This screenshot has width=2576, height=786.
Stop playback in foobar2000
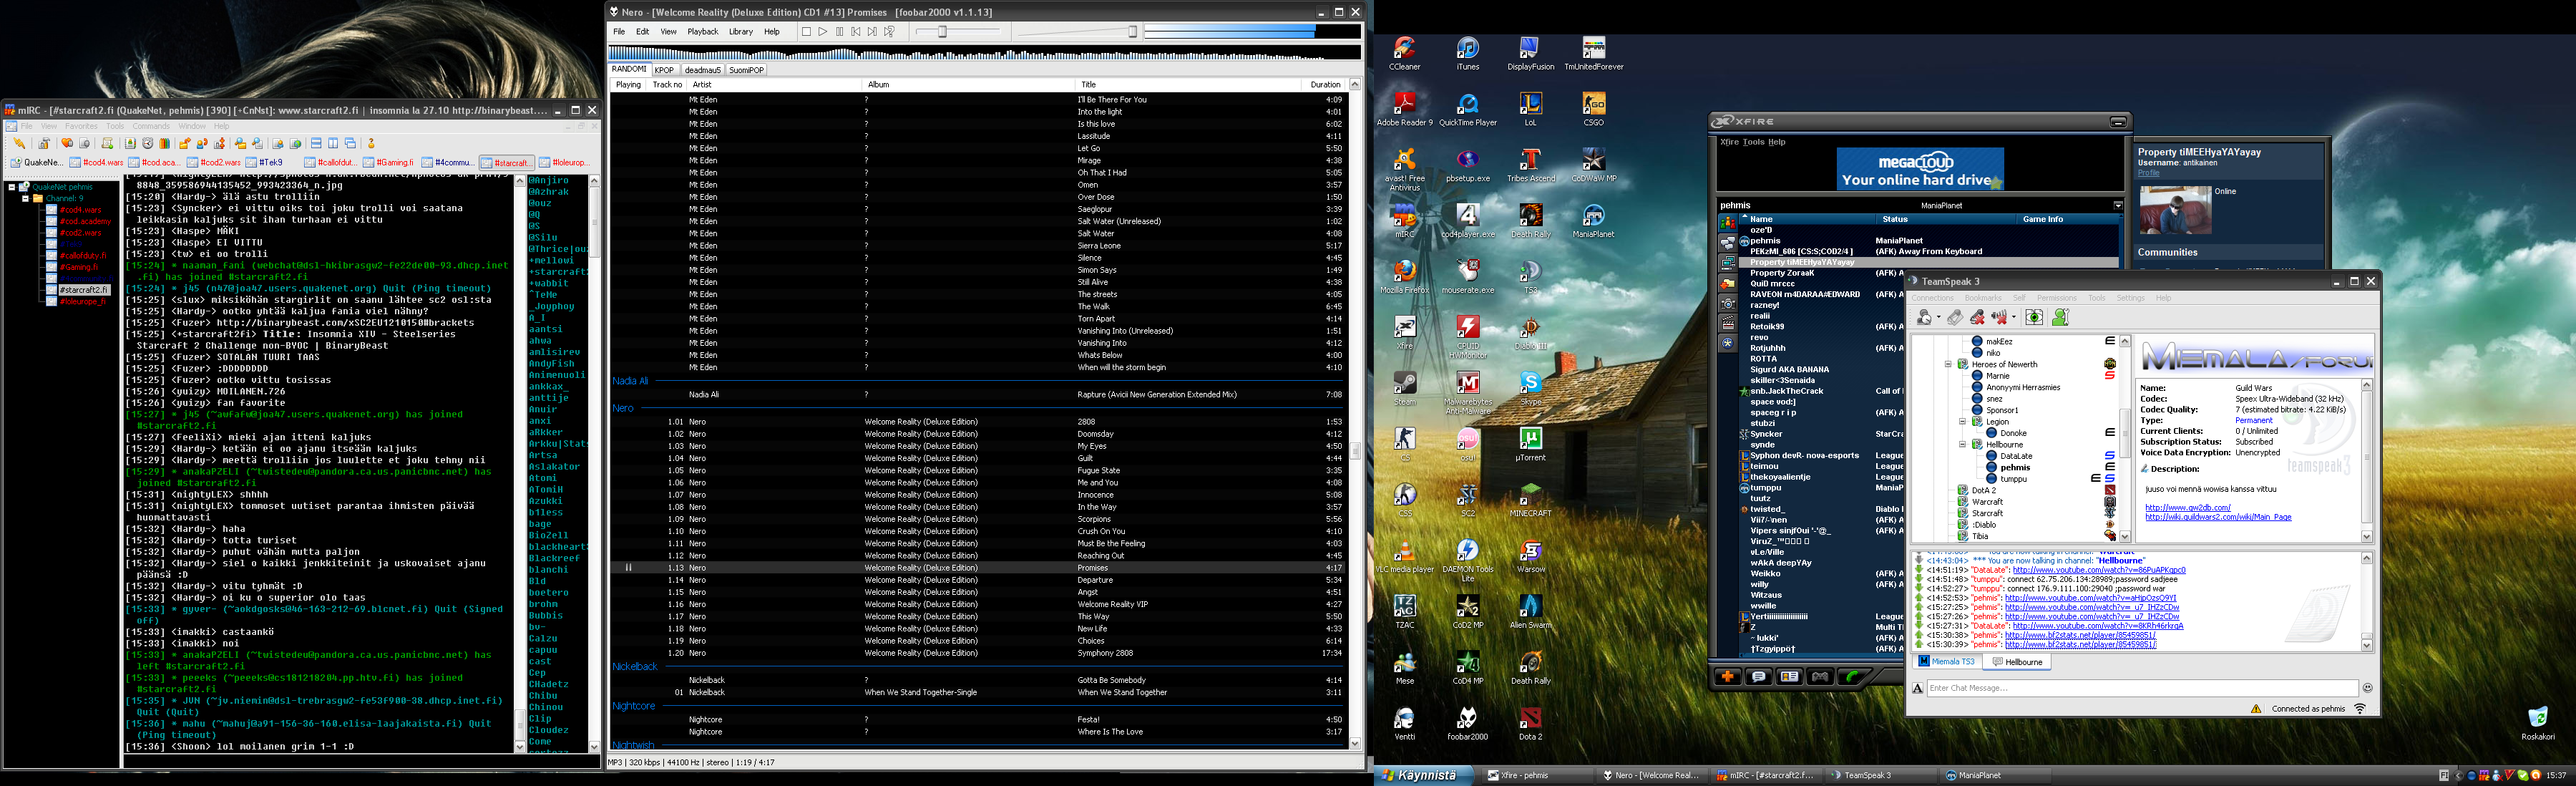pos(806,32)
